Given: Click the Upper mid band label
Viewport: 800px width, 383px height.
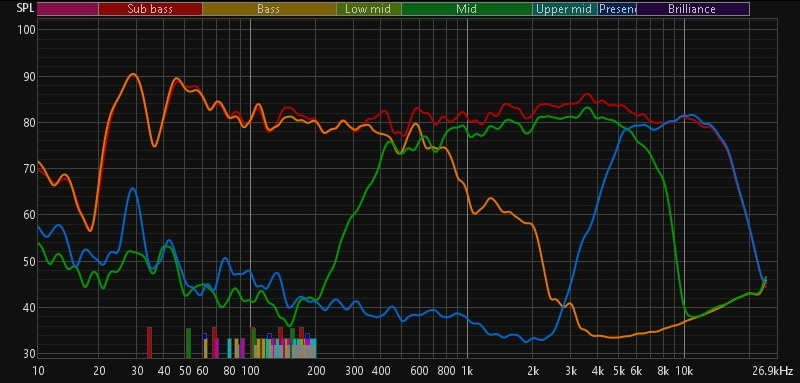Looking at the screenshot, I should tap(565, 9).
